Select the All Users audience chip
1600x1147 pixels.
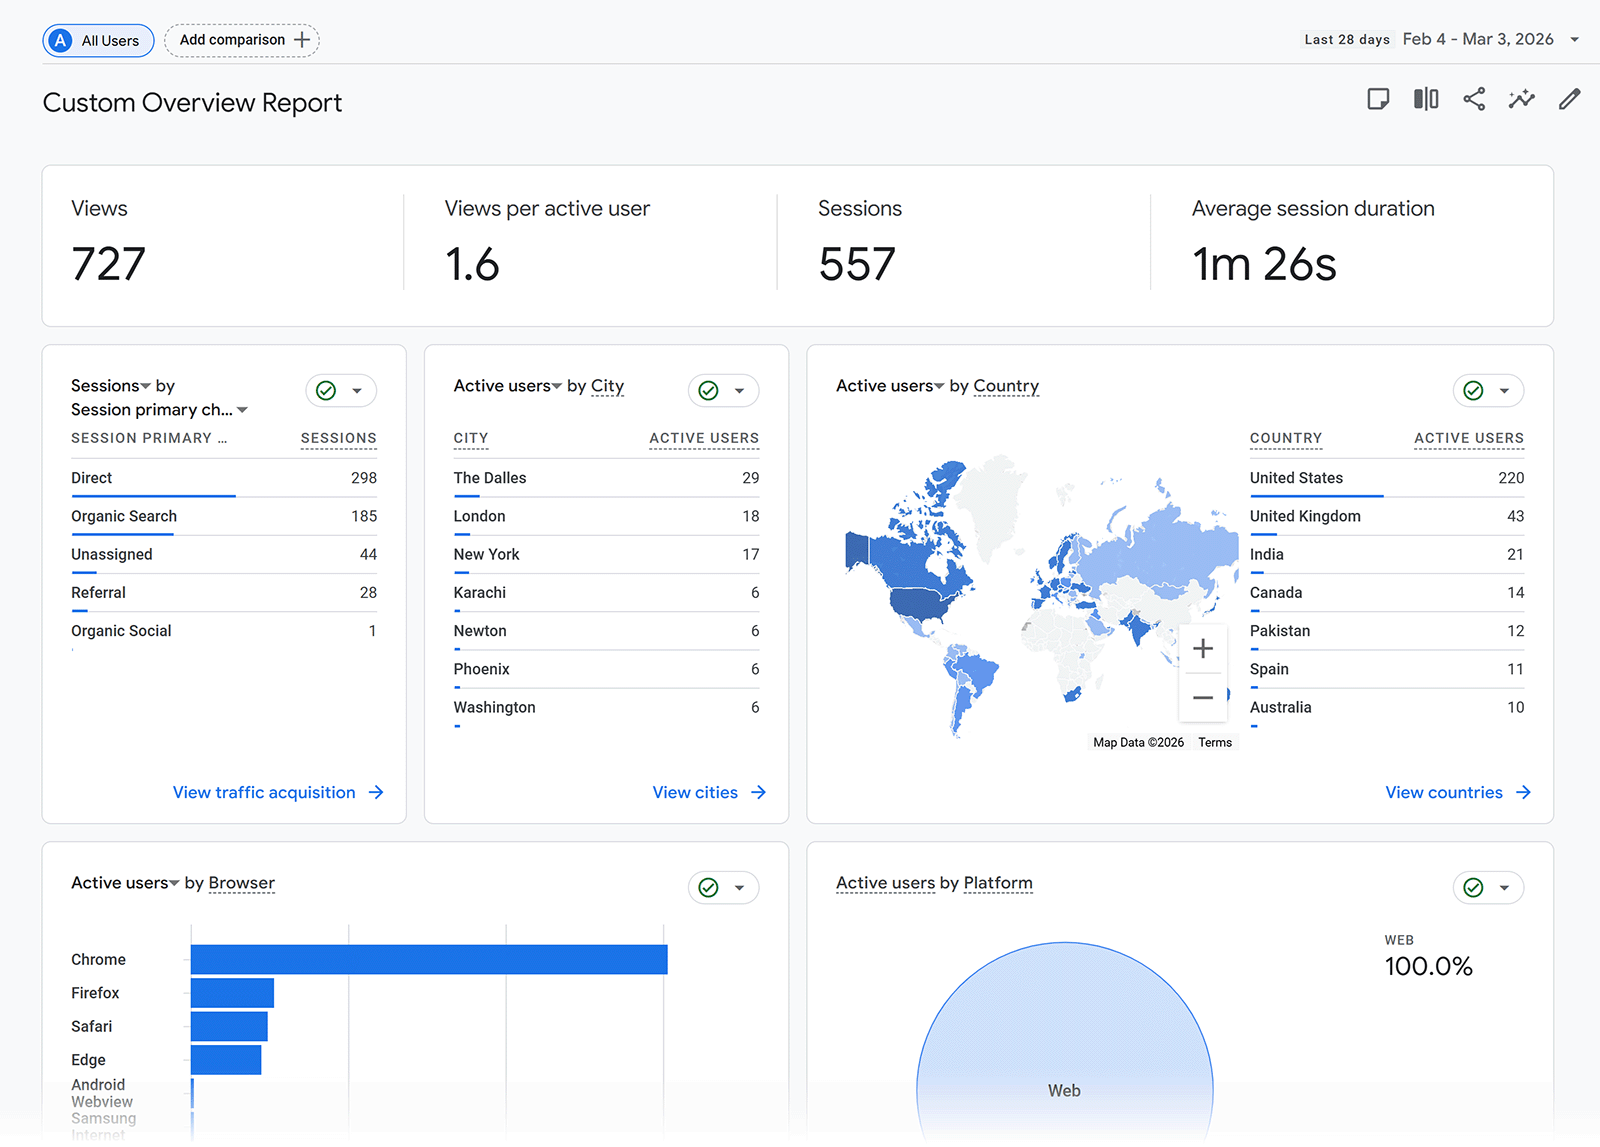point(98,40)
